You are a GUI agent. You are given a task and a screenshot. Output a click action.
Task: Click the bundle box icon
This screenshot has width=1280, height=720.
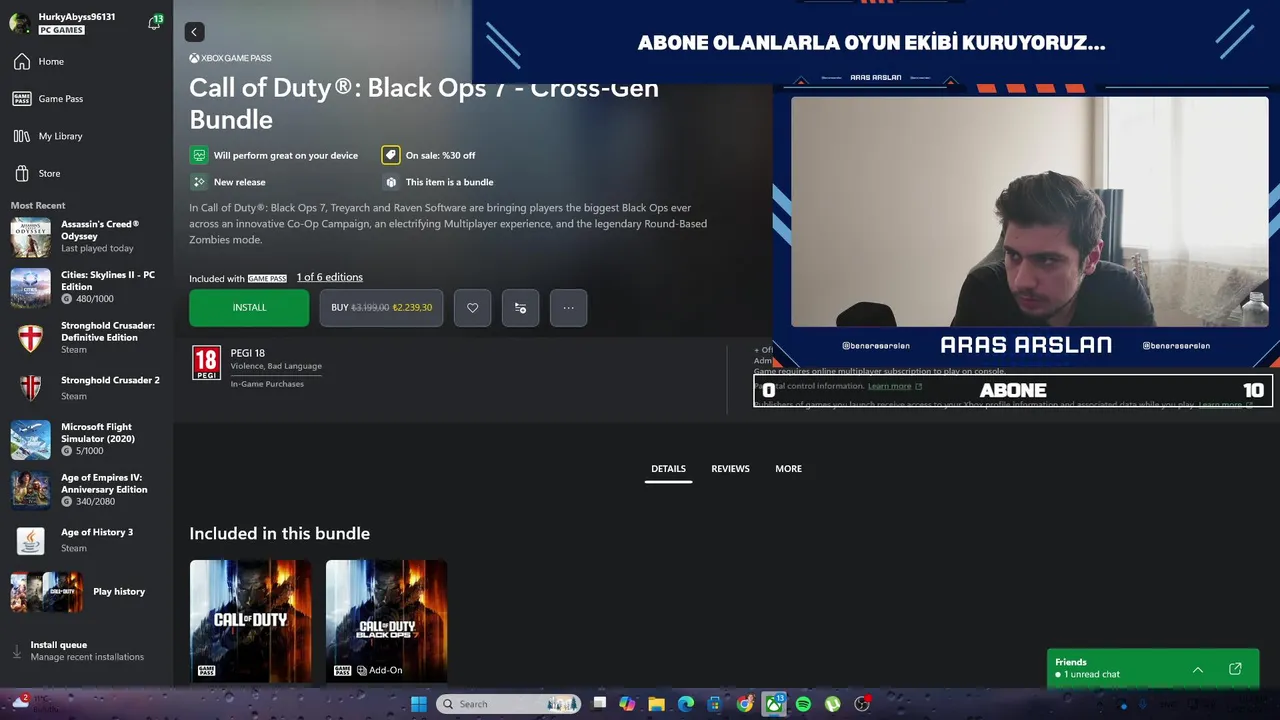point(390,182)
